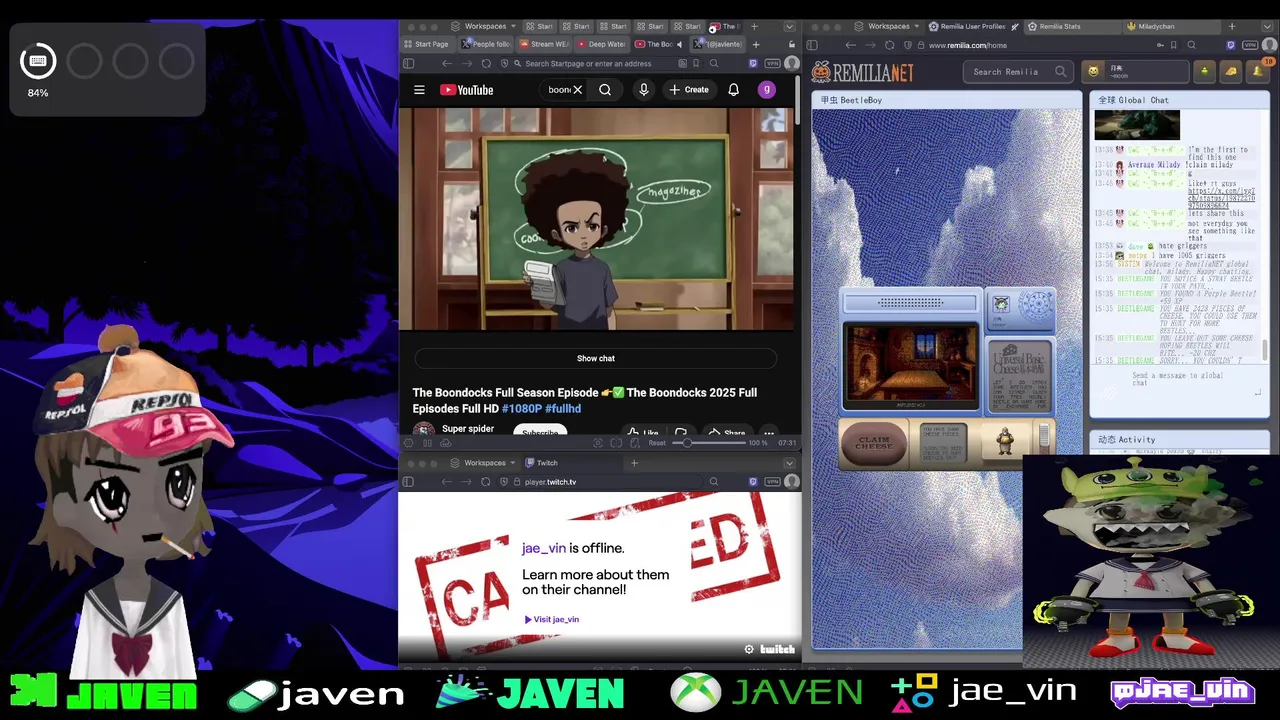Screen dimensions: 1280x720
Task: Open RemiliaNet notification bell with badge
Action: coord(1259,71)
